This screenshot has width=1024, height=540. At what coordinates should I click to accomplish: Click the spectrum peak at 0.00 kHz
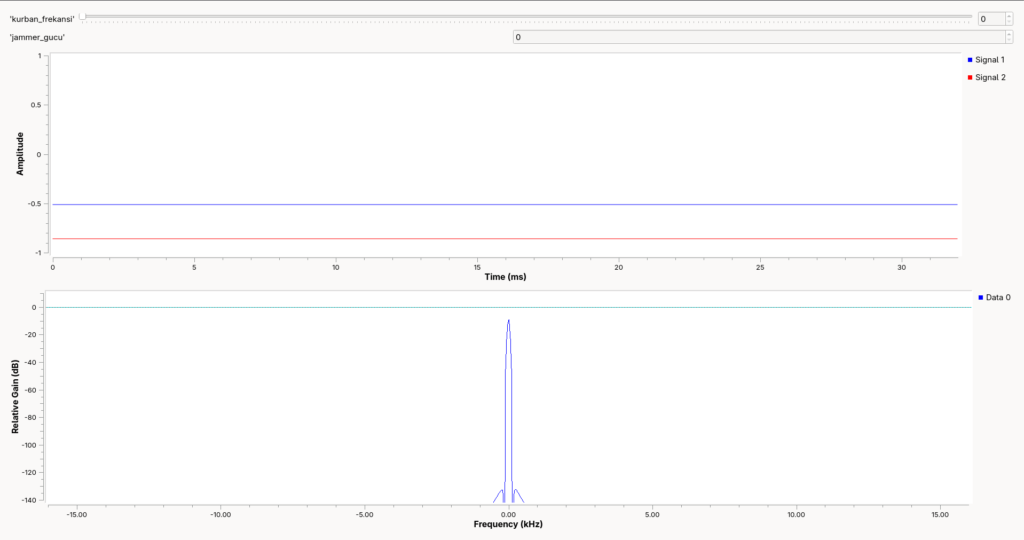pyautogui.click(x=508, y=321)
